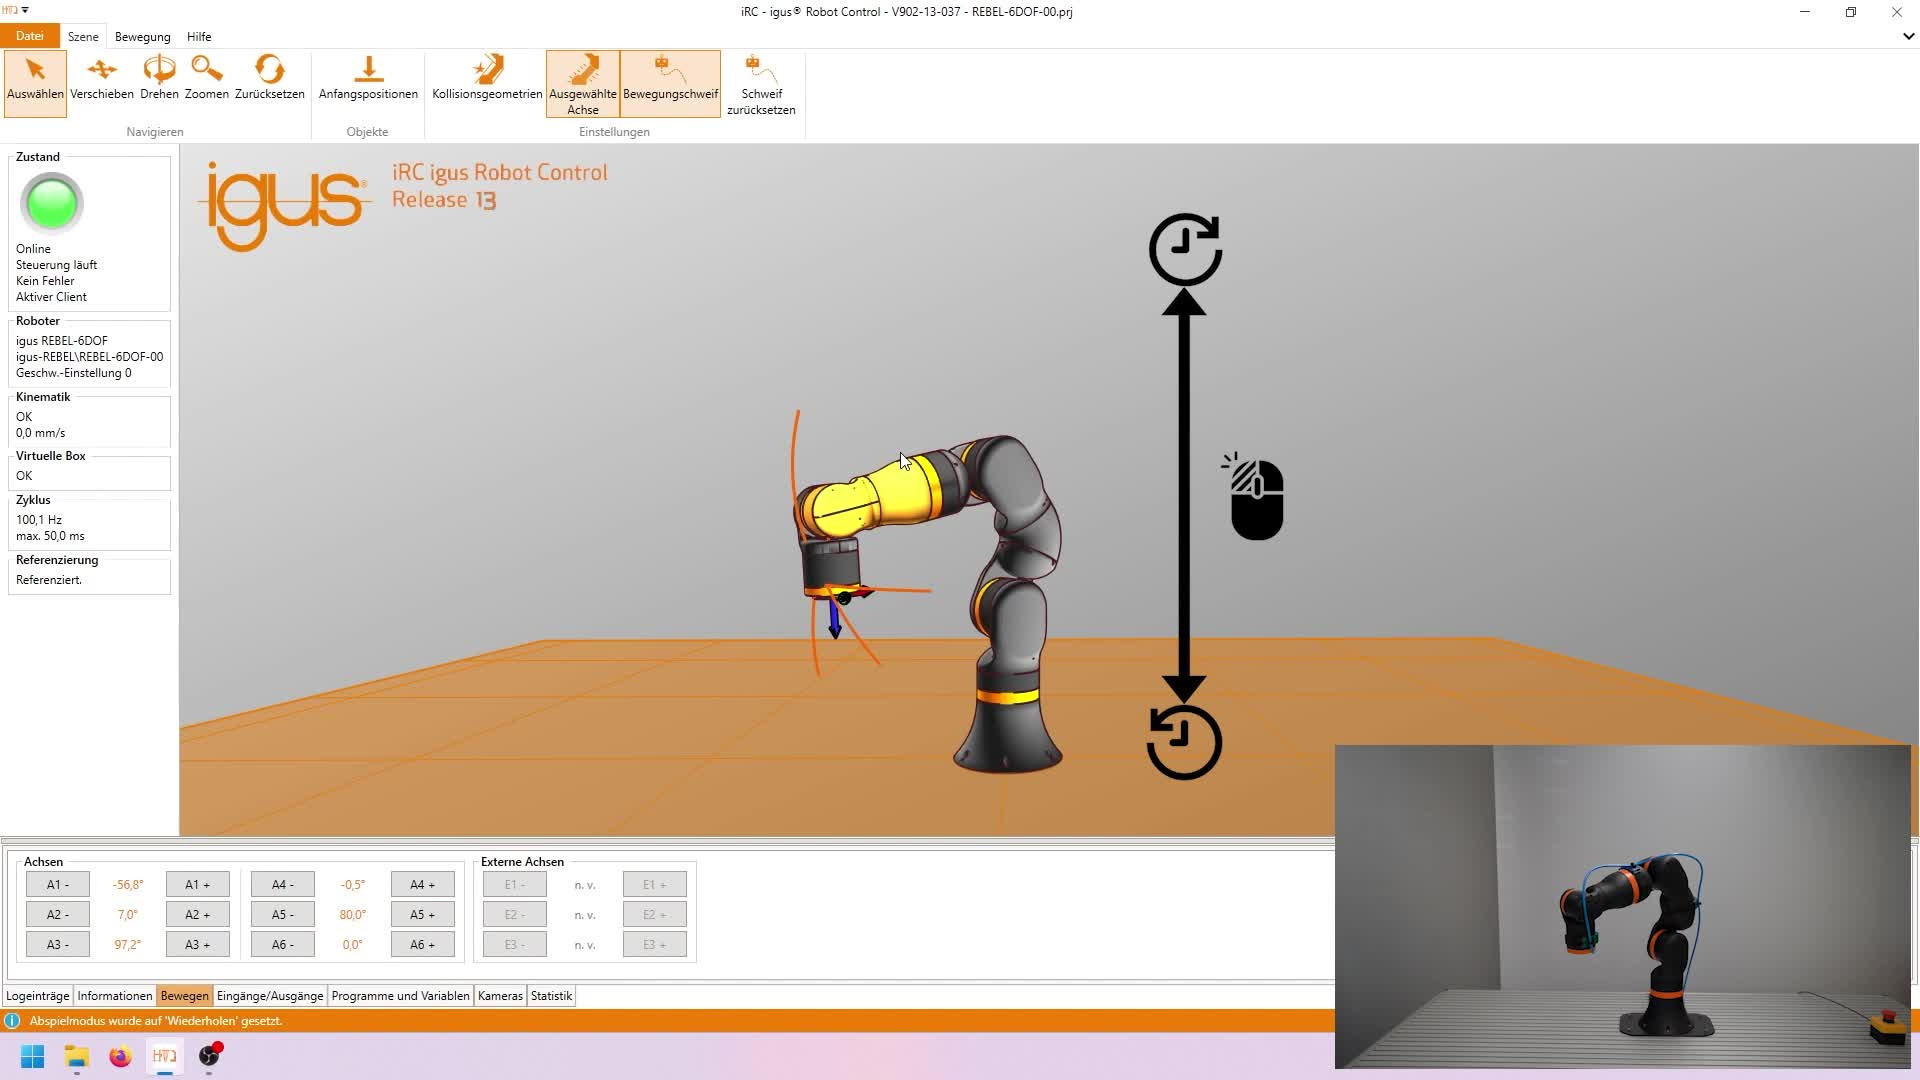Click the black robot base in 3D view
The image size is (1920, 1080).
point(1008,735)
